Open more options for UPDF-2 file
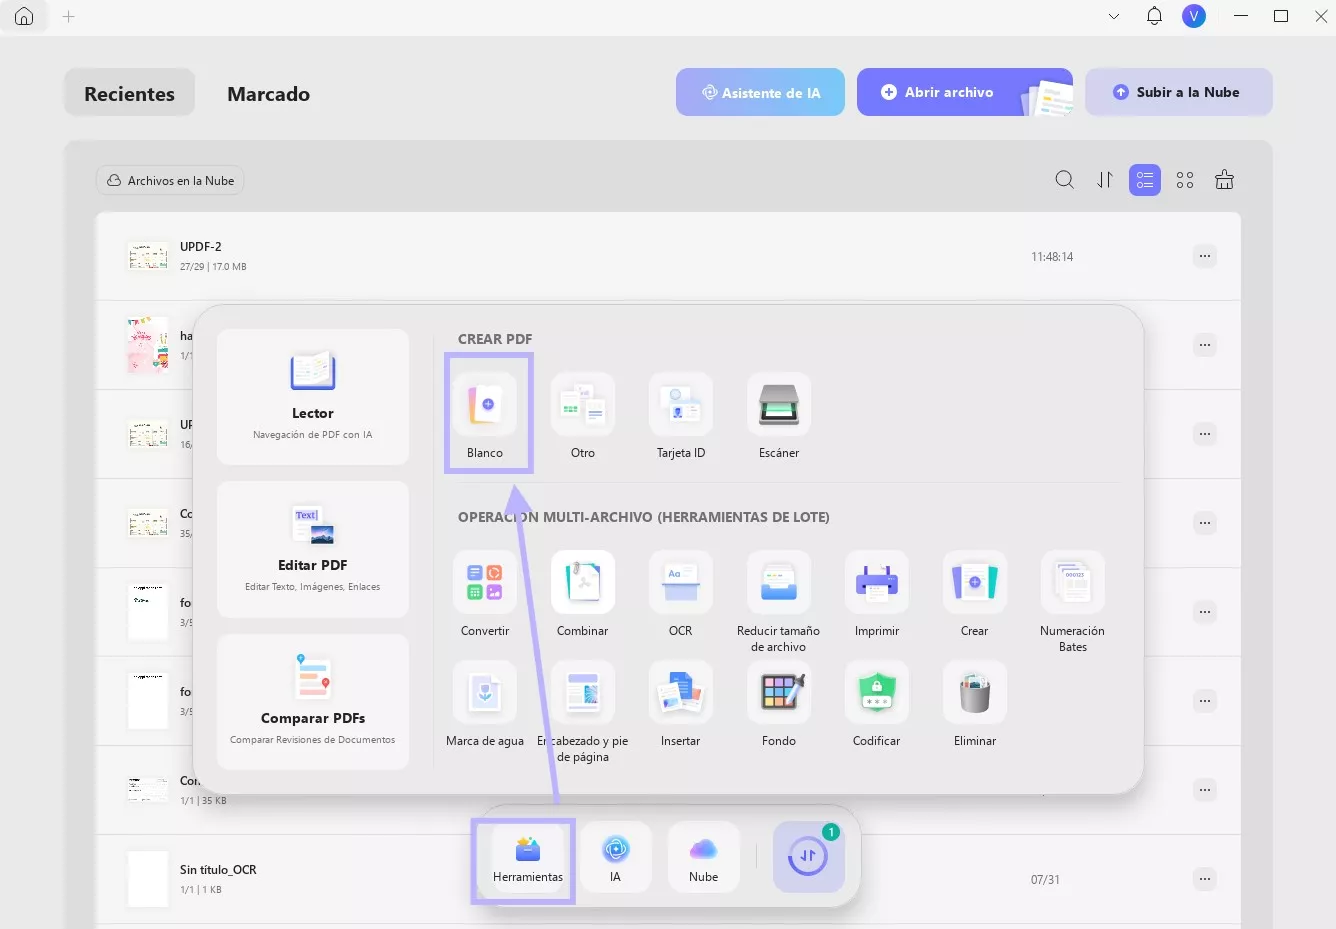 click(1205, 256)
